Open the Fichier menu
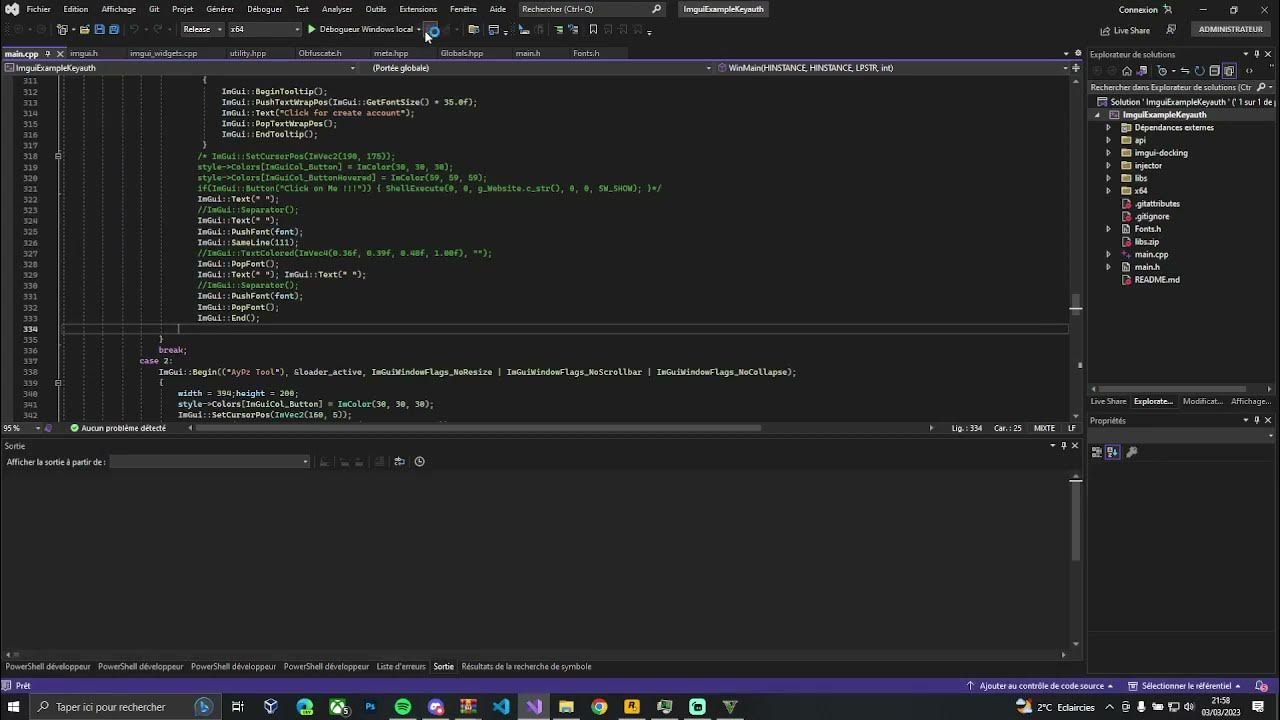 [x=38, y=9]
